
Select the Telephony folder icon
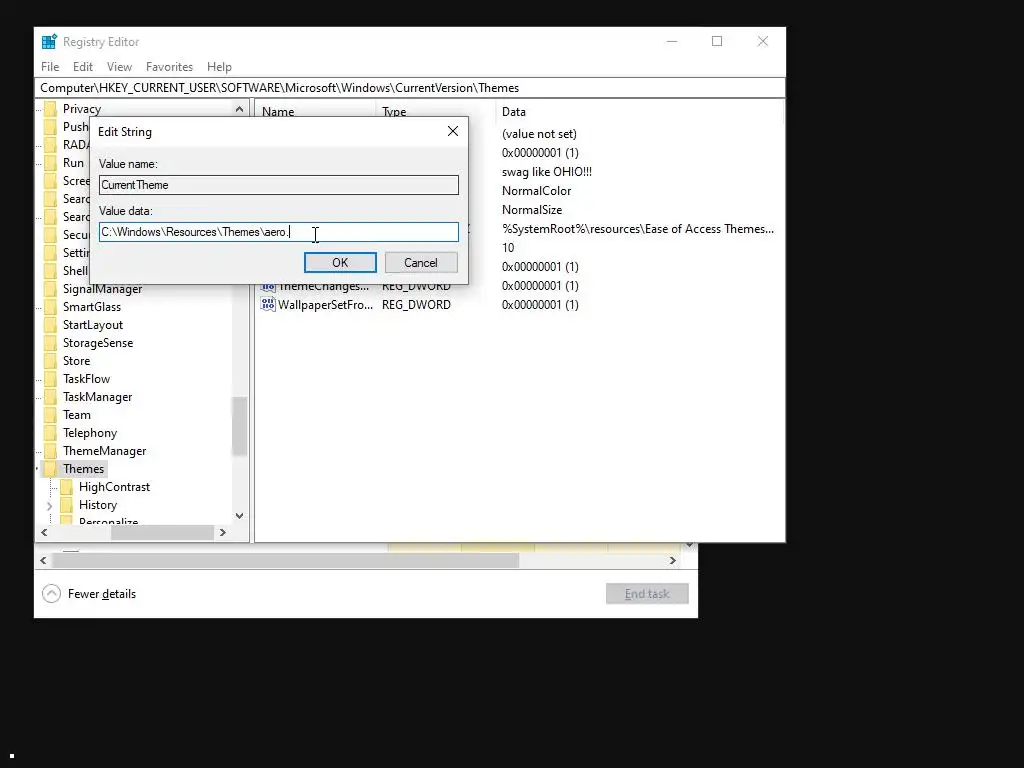pos(50,433)
